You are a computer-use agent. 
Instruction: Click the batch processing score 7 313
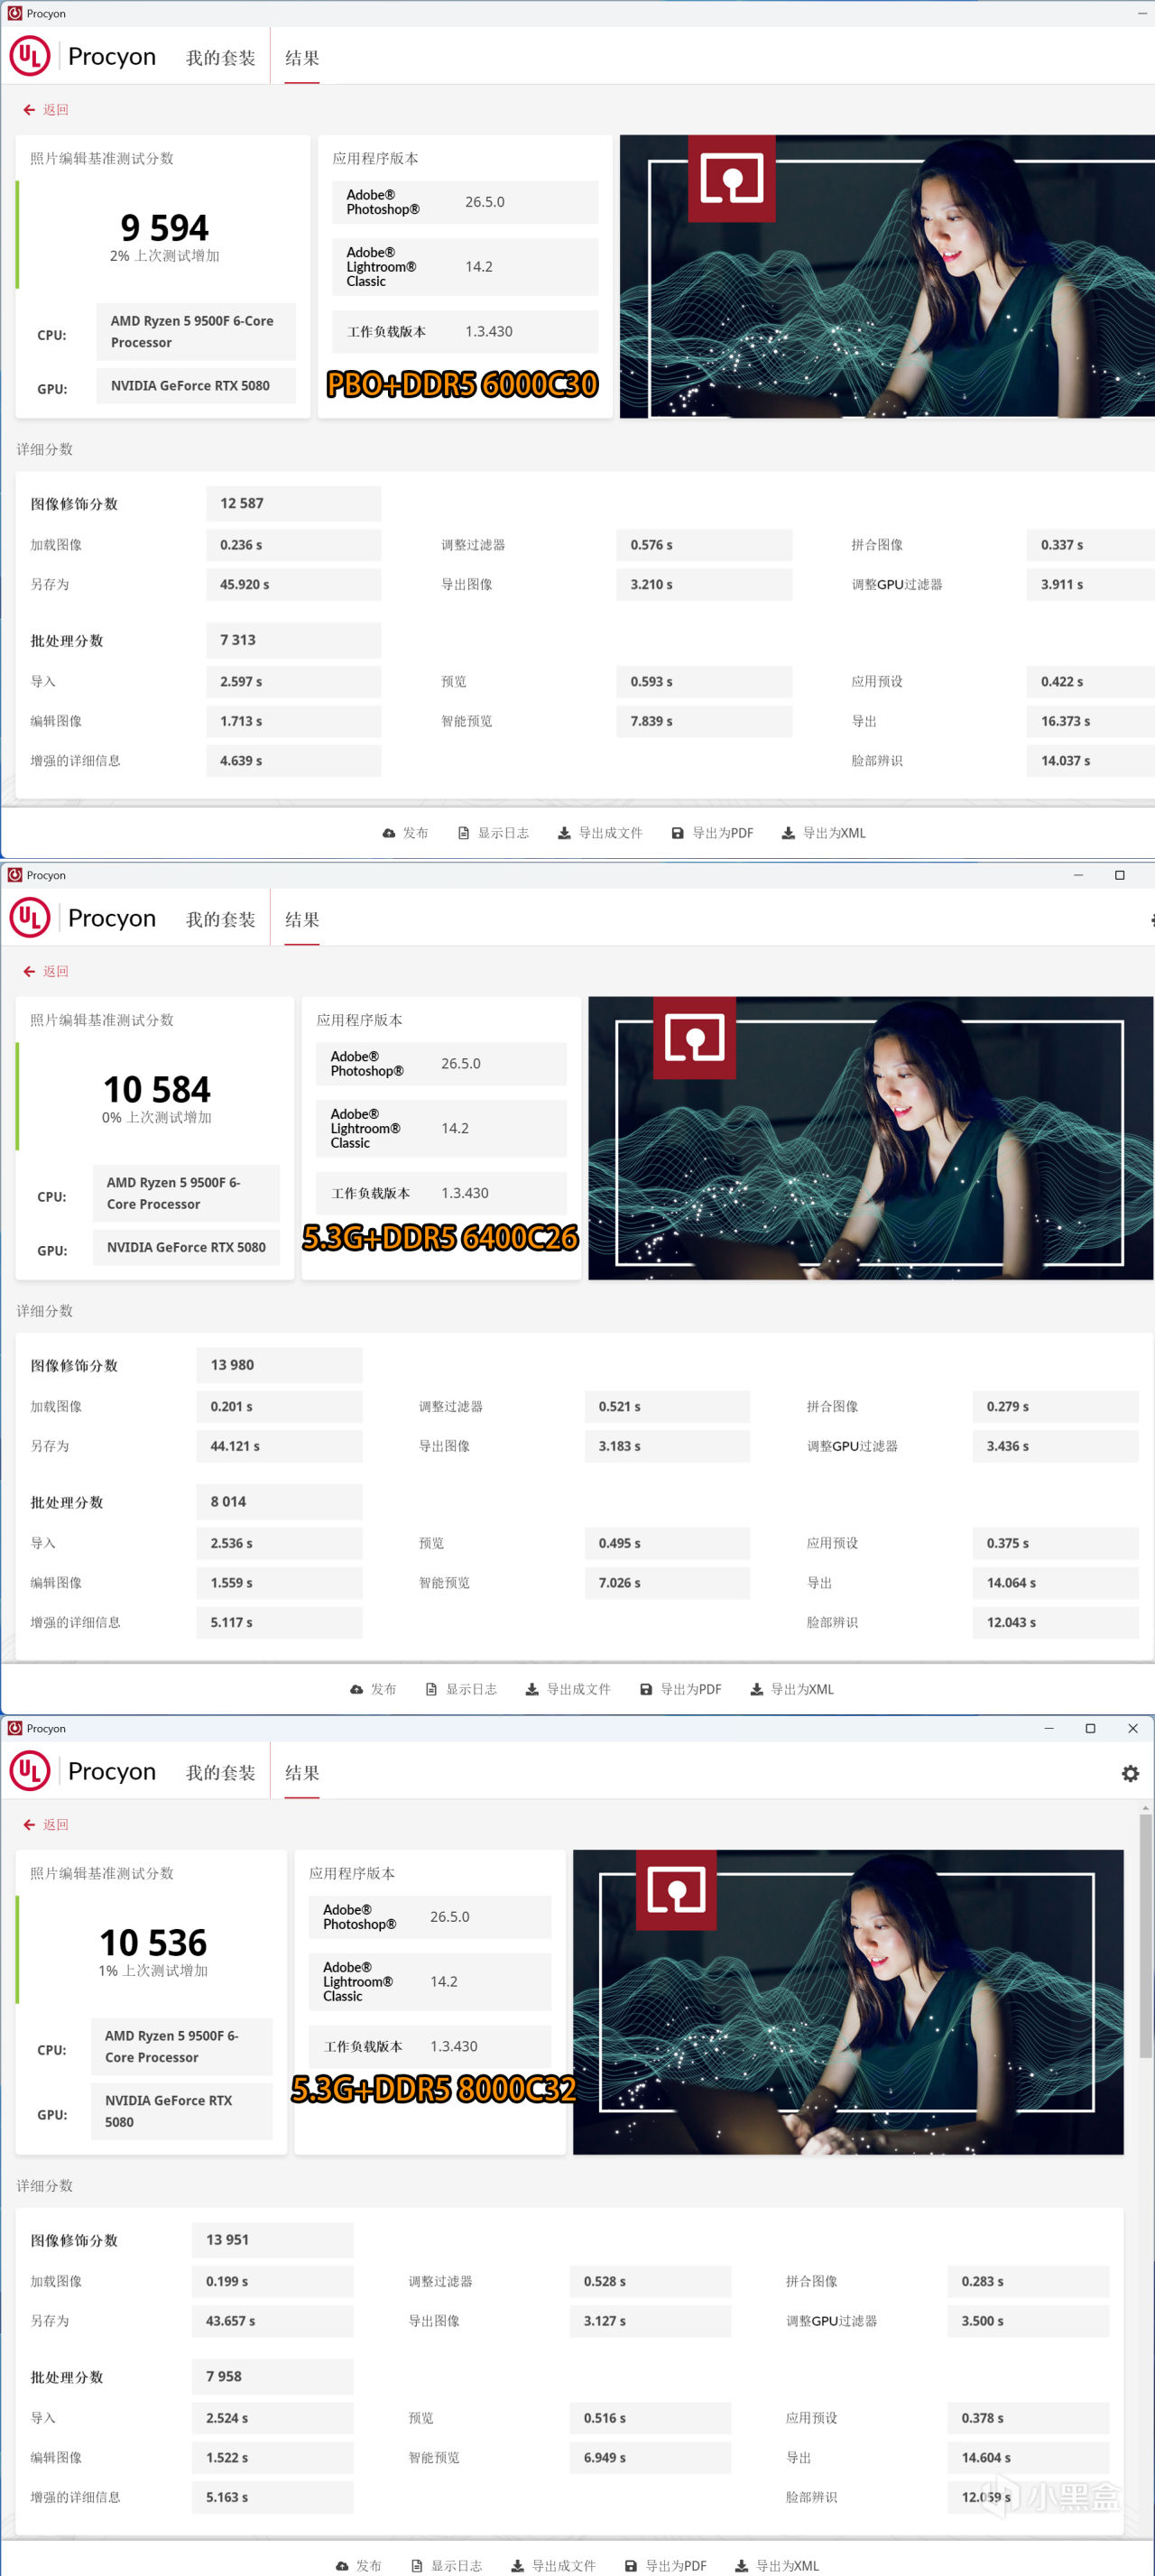pos(293,640)
